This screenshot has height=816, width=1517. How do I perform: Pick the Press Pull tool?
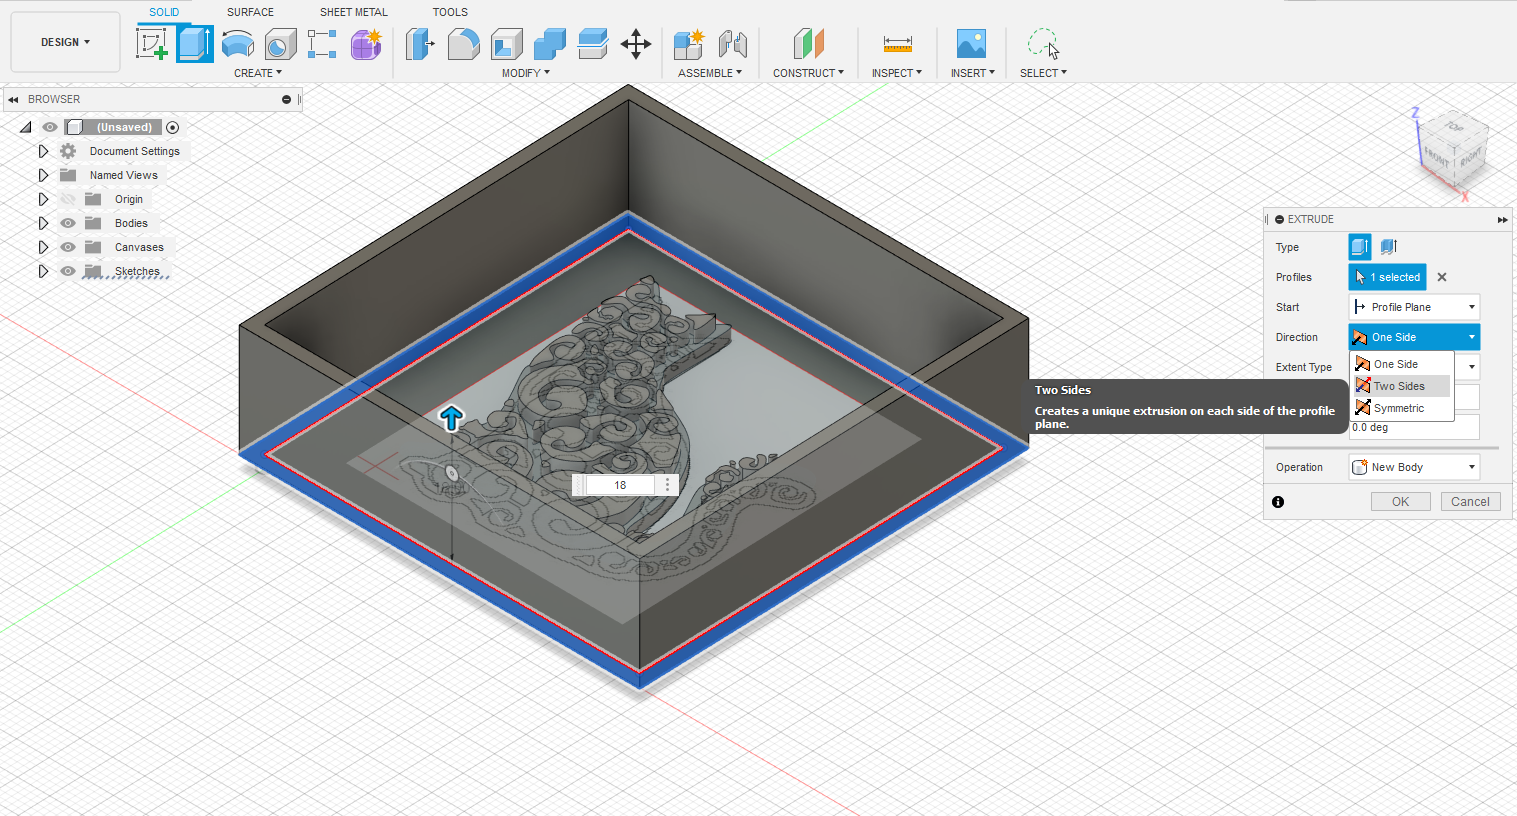tap(420, 44)
